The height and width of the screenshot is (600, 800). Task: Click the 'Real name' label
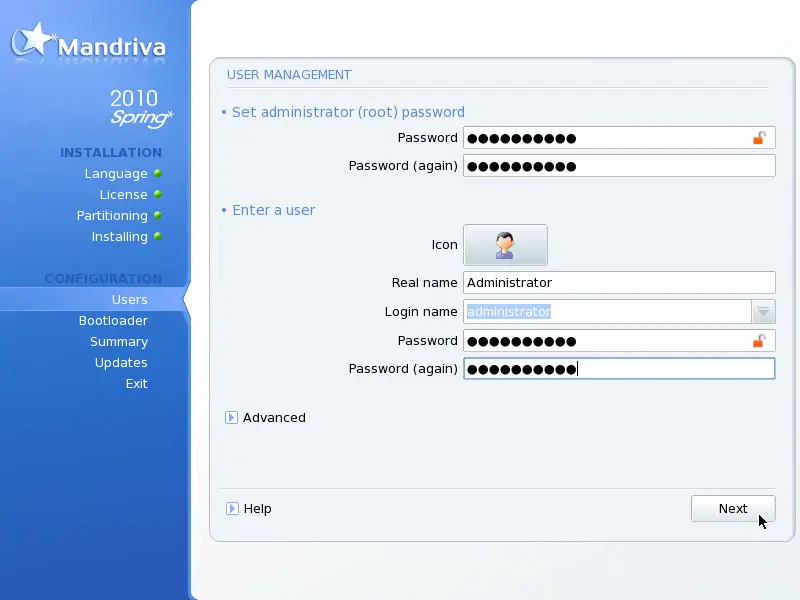424,283
